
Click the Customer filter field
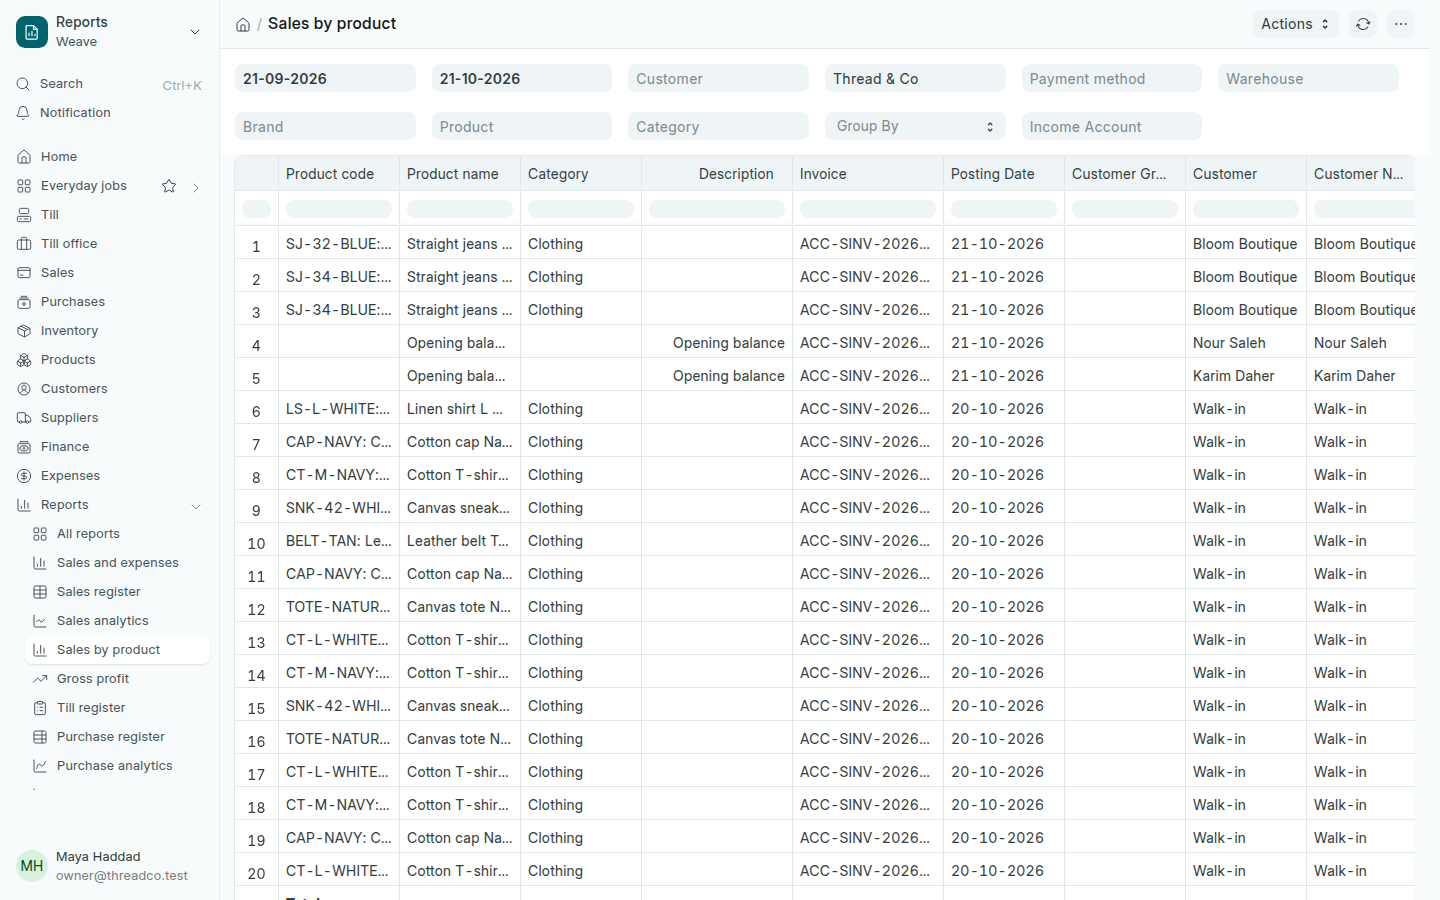click(718, 78)
